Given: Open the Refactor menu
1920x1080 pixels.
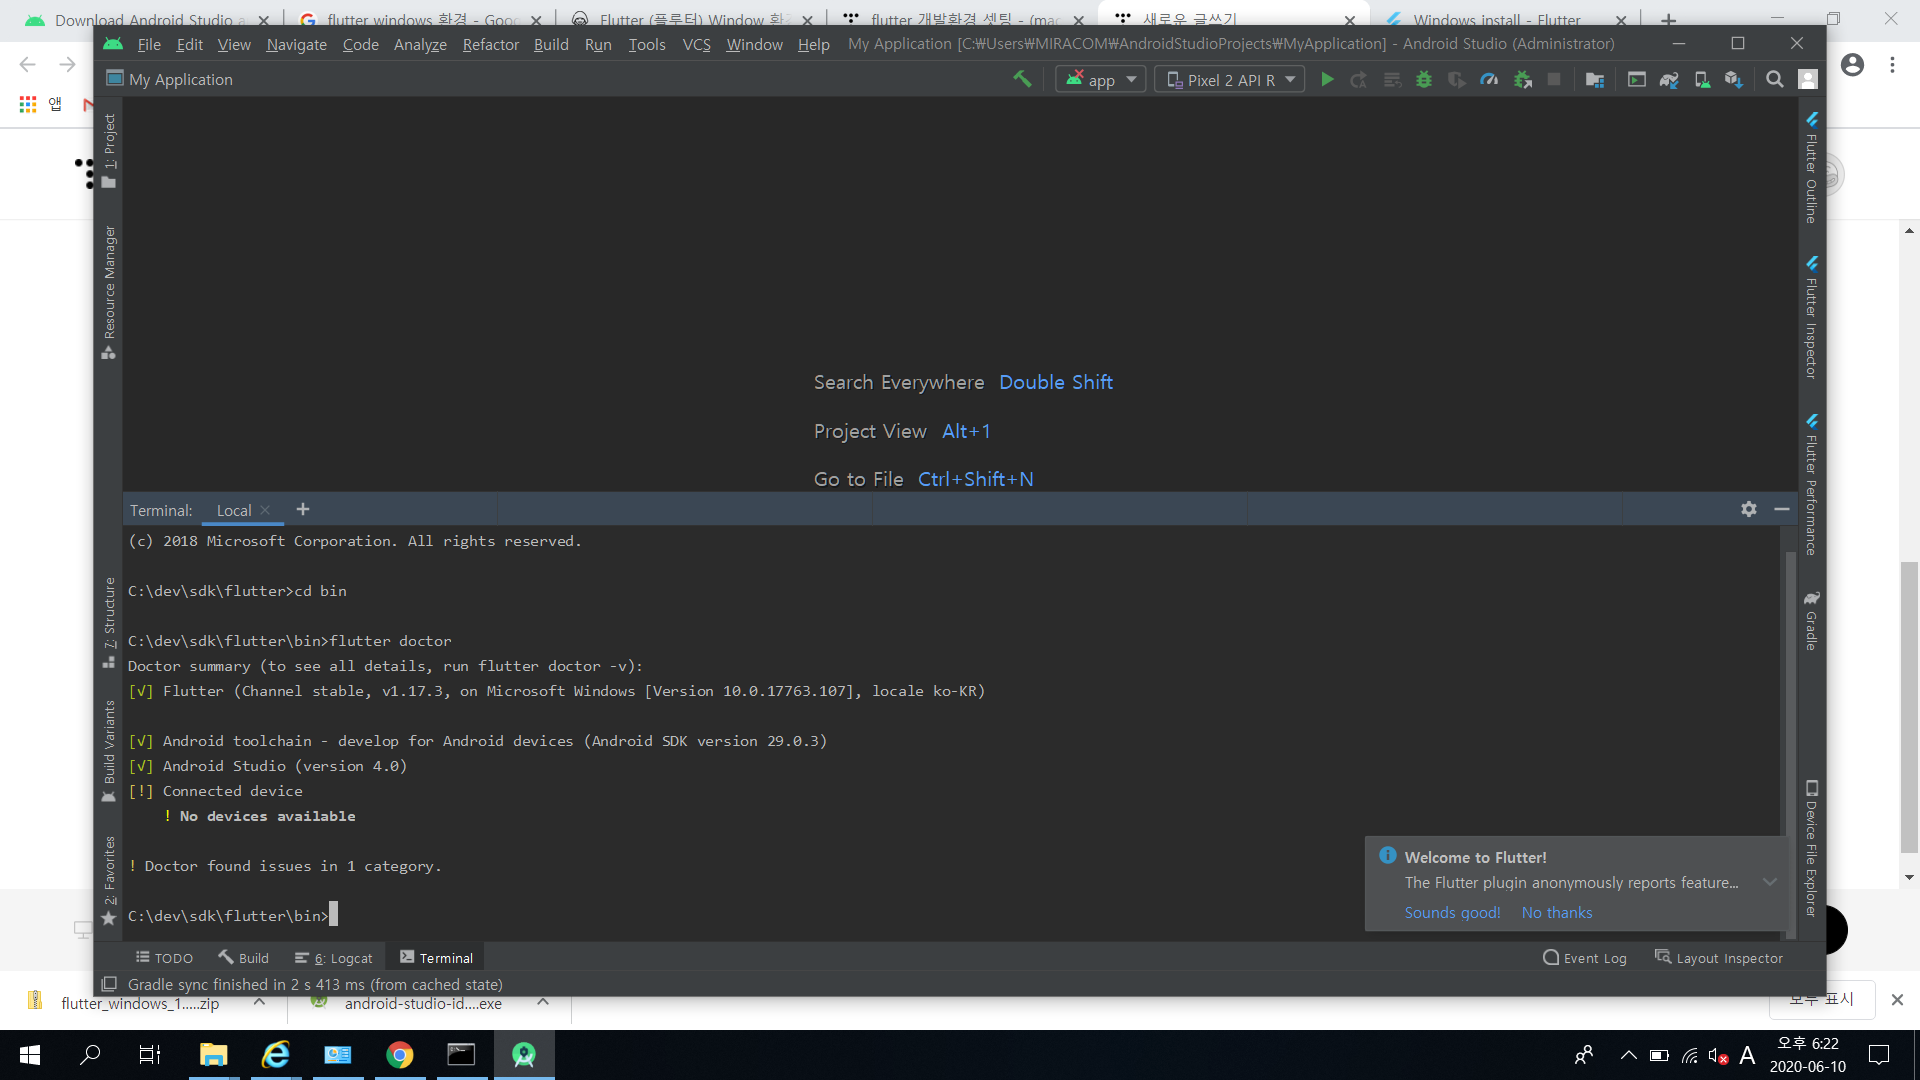Looking at the screenshot, I should (490, 44).
